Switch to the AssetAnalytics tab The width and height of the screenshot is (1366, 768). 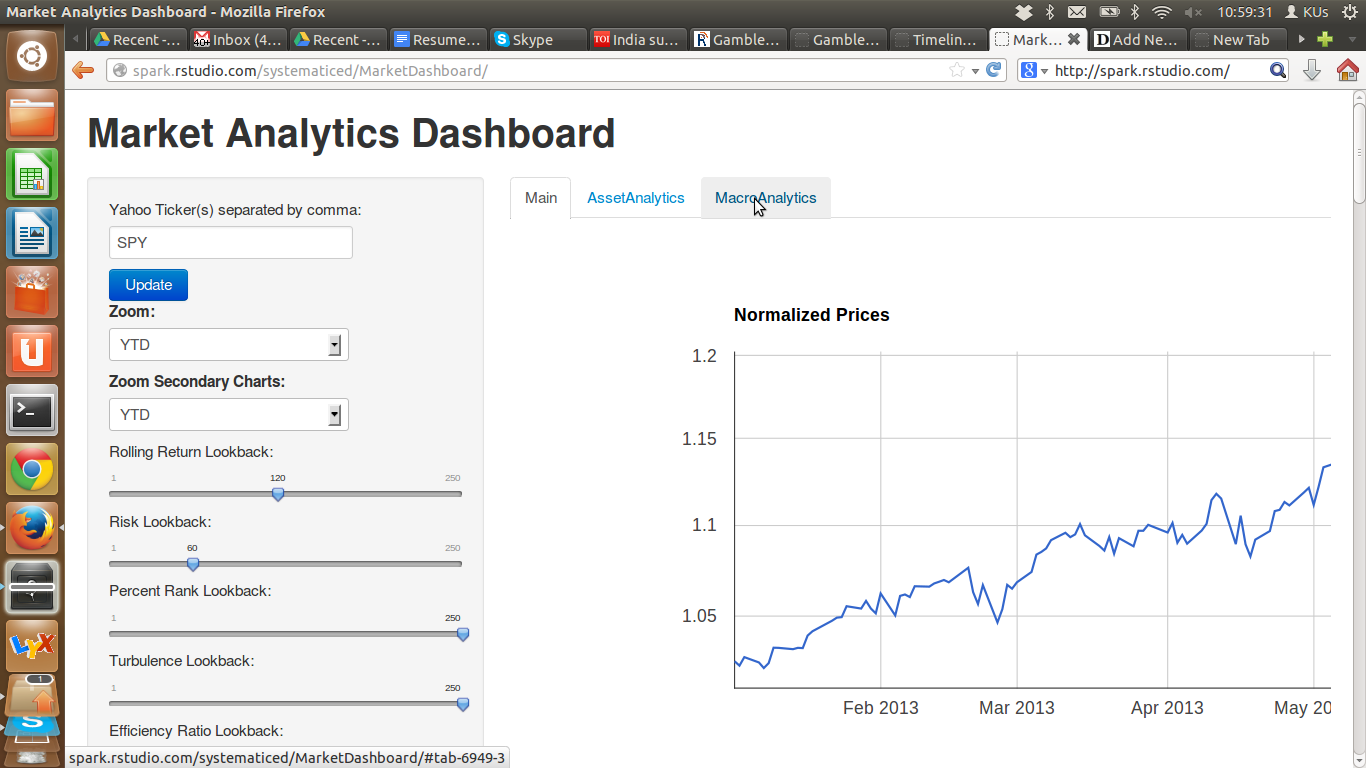(x=635, y=198)
